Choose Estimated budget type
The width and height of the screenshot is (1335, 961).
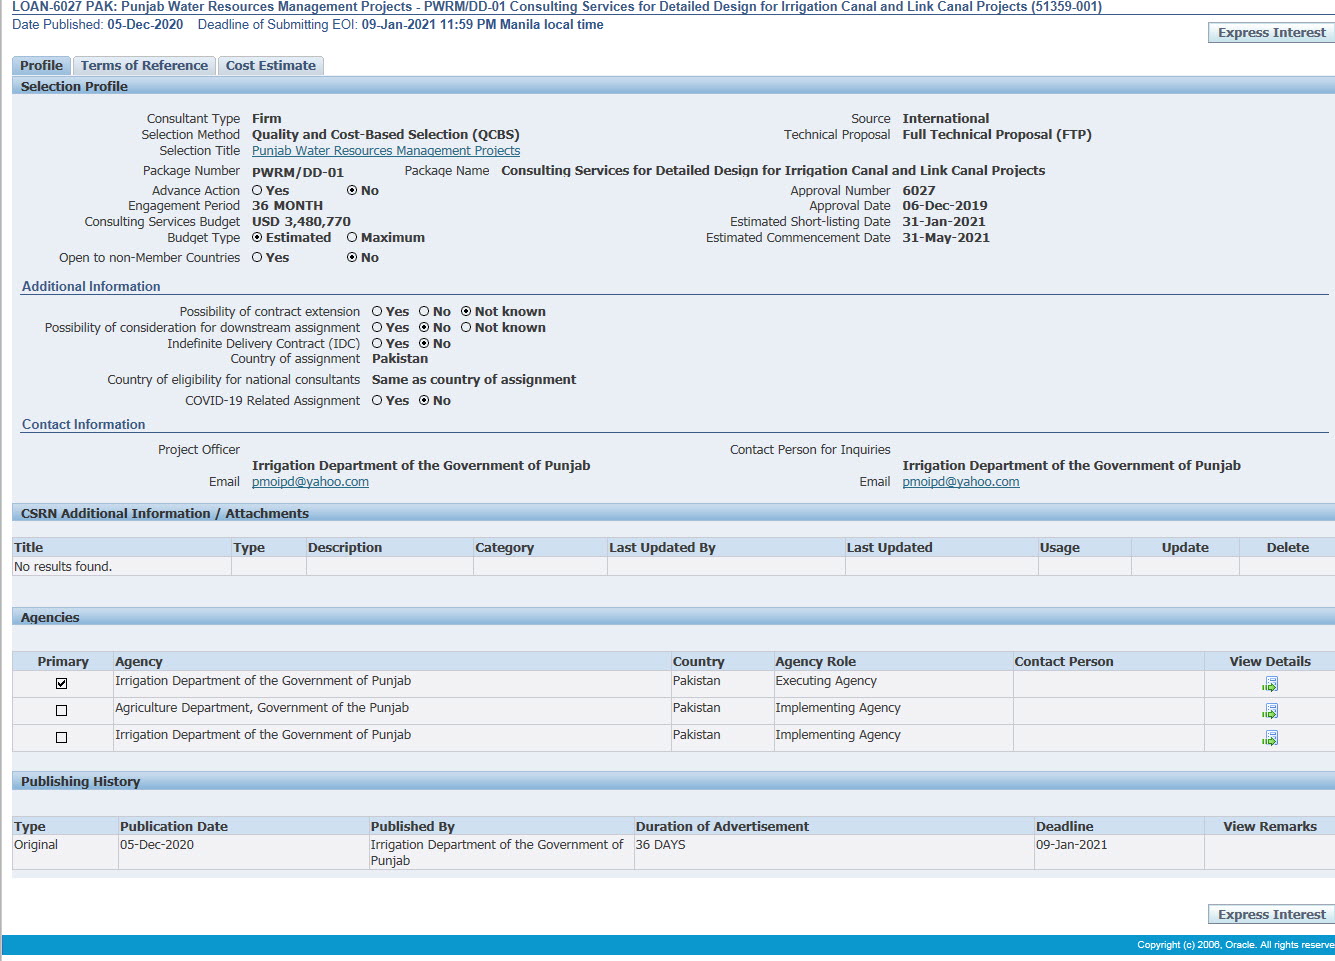click(257, 238)
